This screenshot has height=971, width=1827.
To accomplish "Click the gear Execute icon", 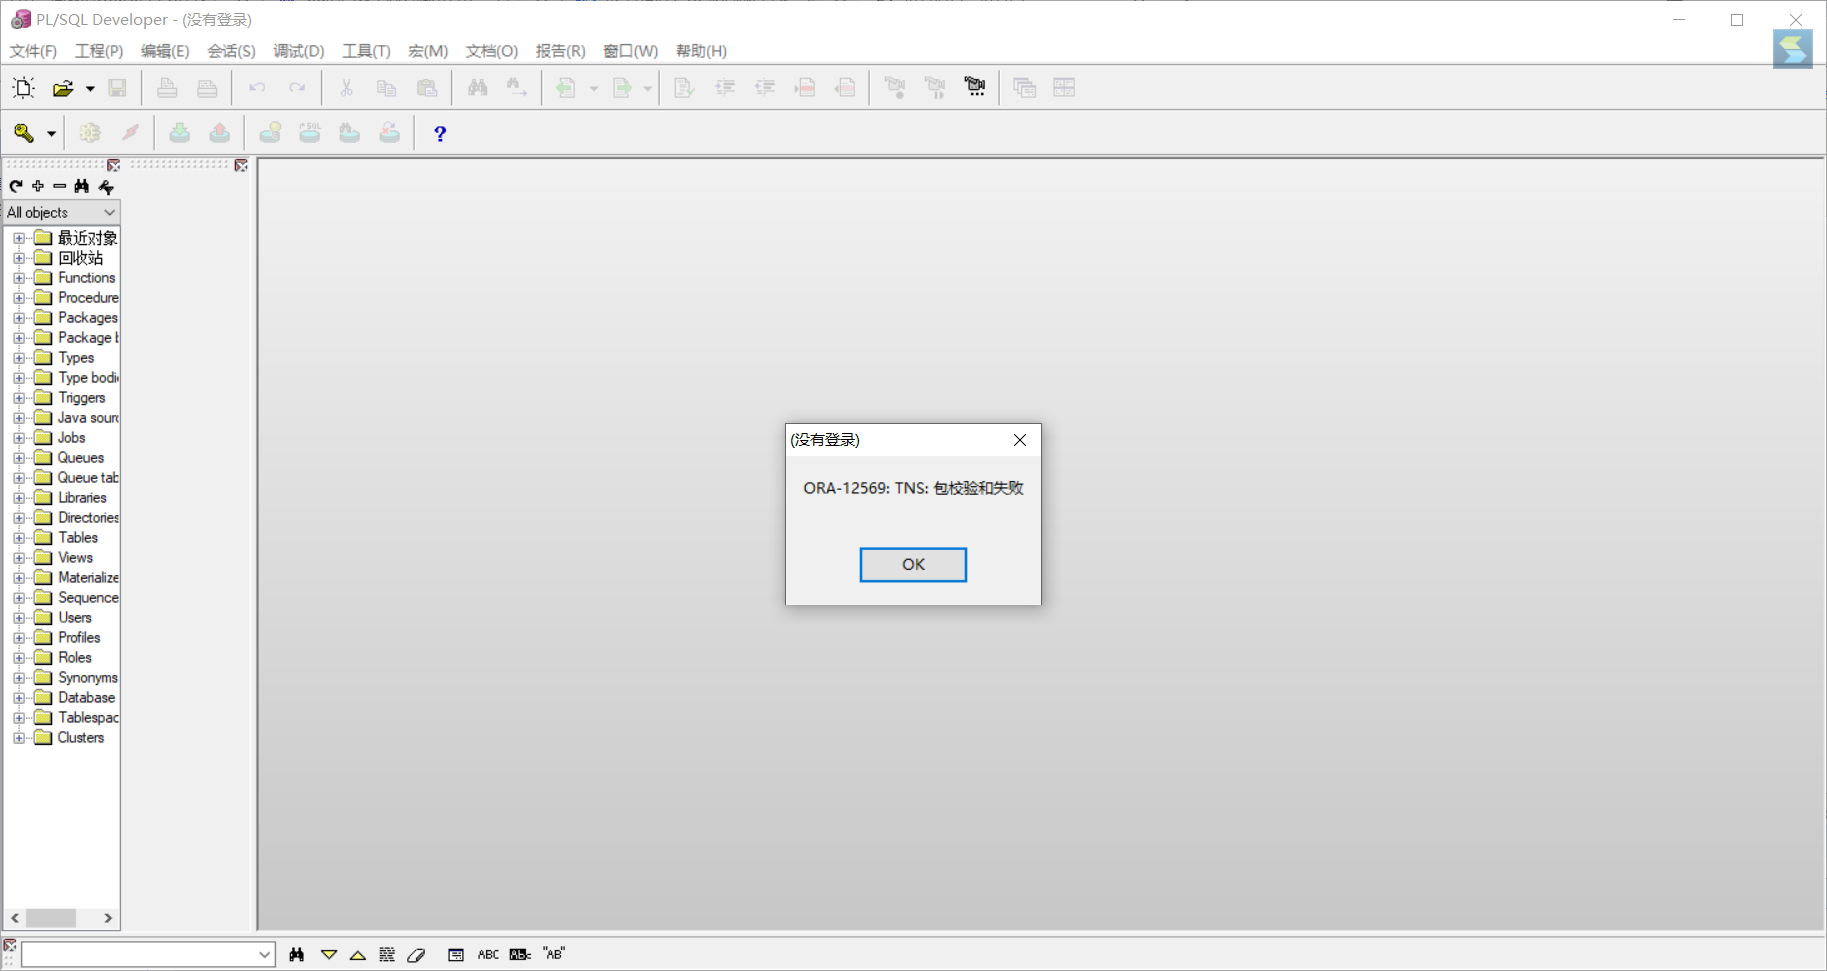I will tap(90, 133).
